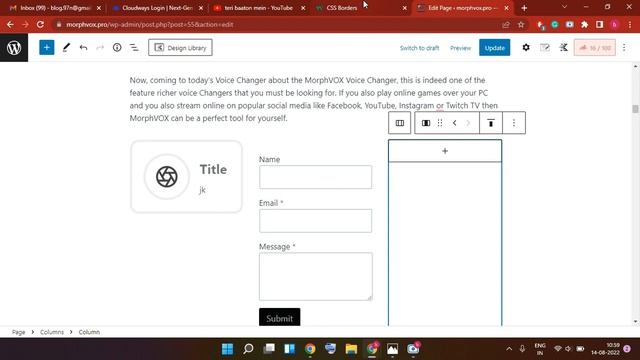Open the Windows Start menu
Screen dimensions: 640x360
click(227, 349)
